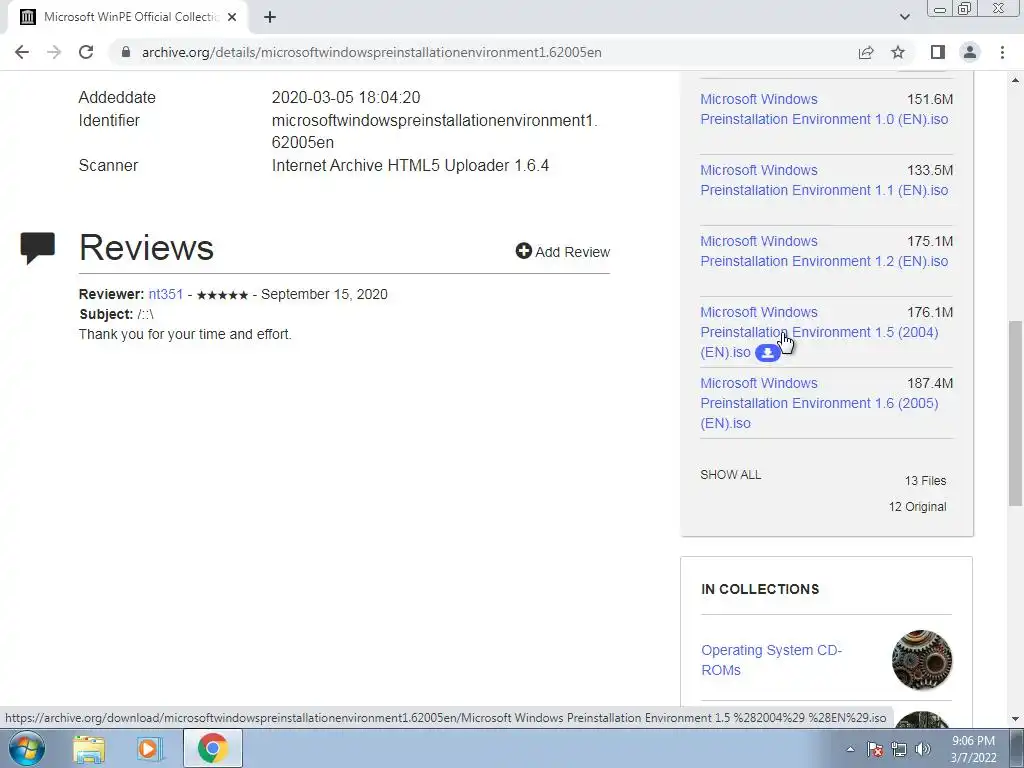Click SHOW ALL files link

coord(730,475)
